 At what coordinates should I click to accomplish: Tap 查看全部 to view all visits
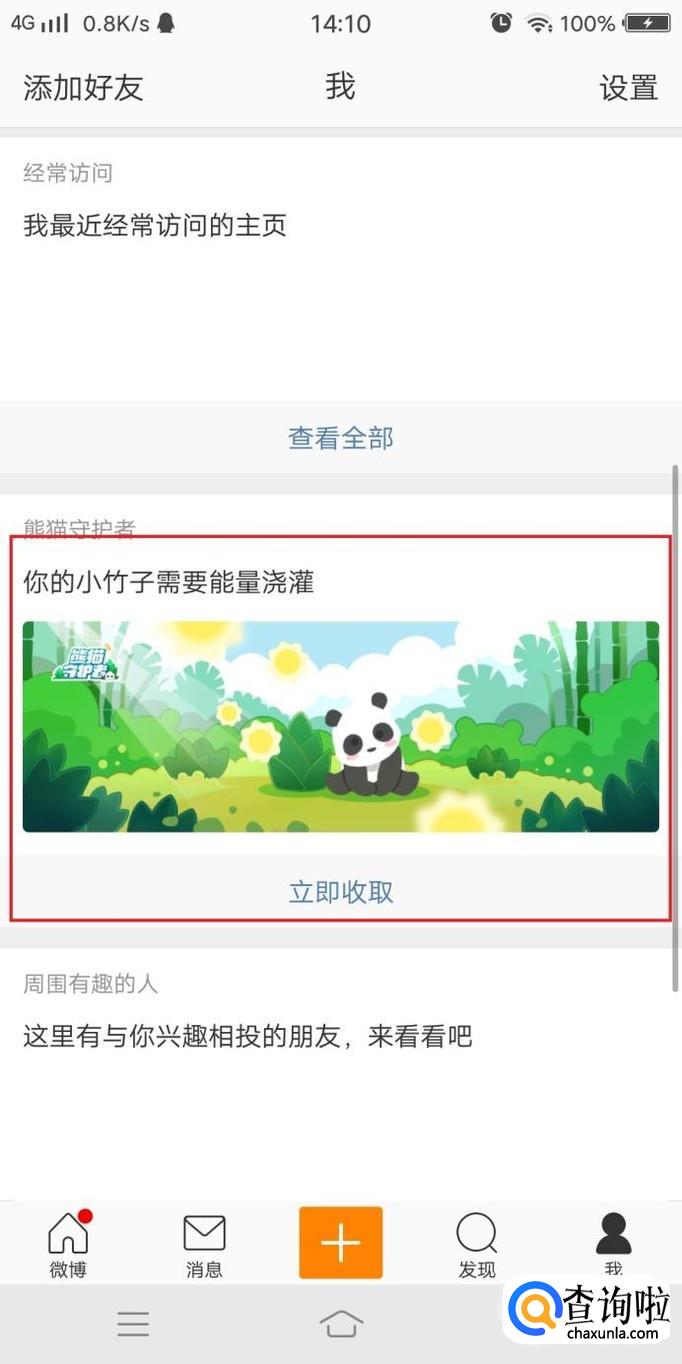[x=341, y=437]
